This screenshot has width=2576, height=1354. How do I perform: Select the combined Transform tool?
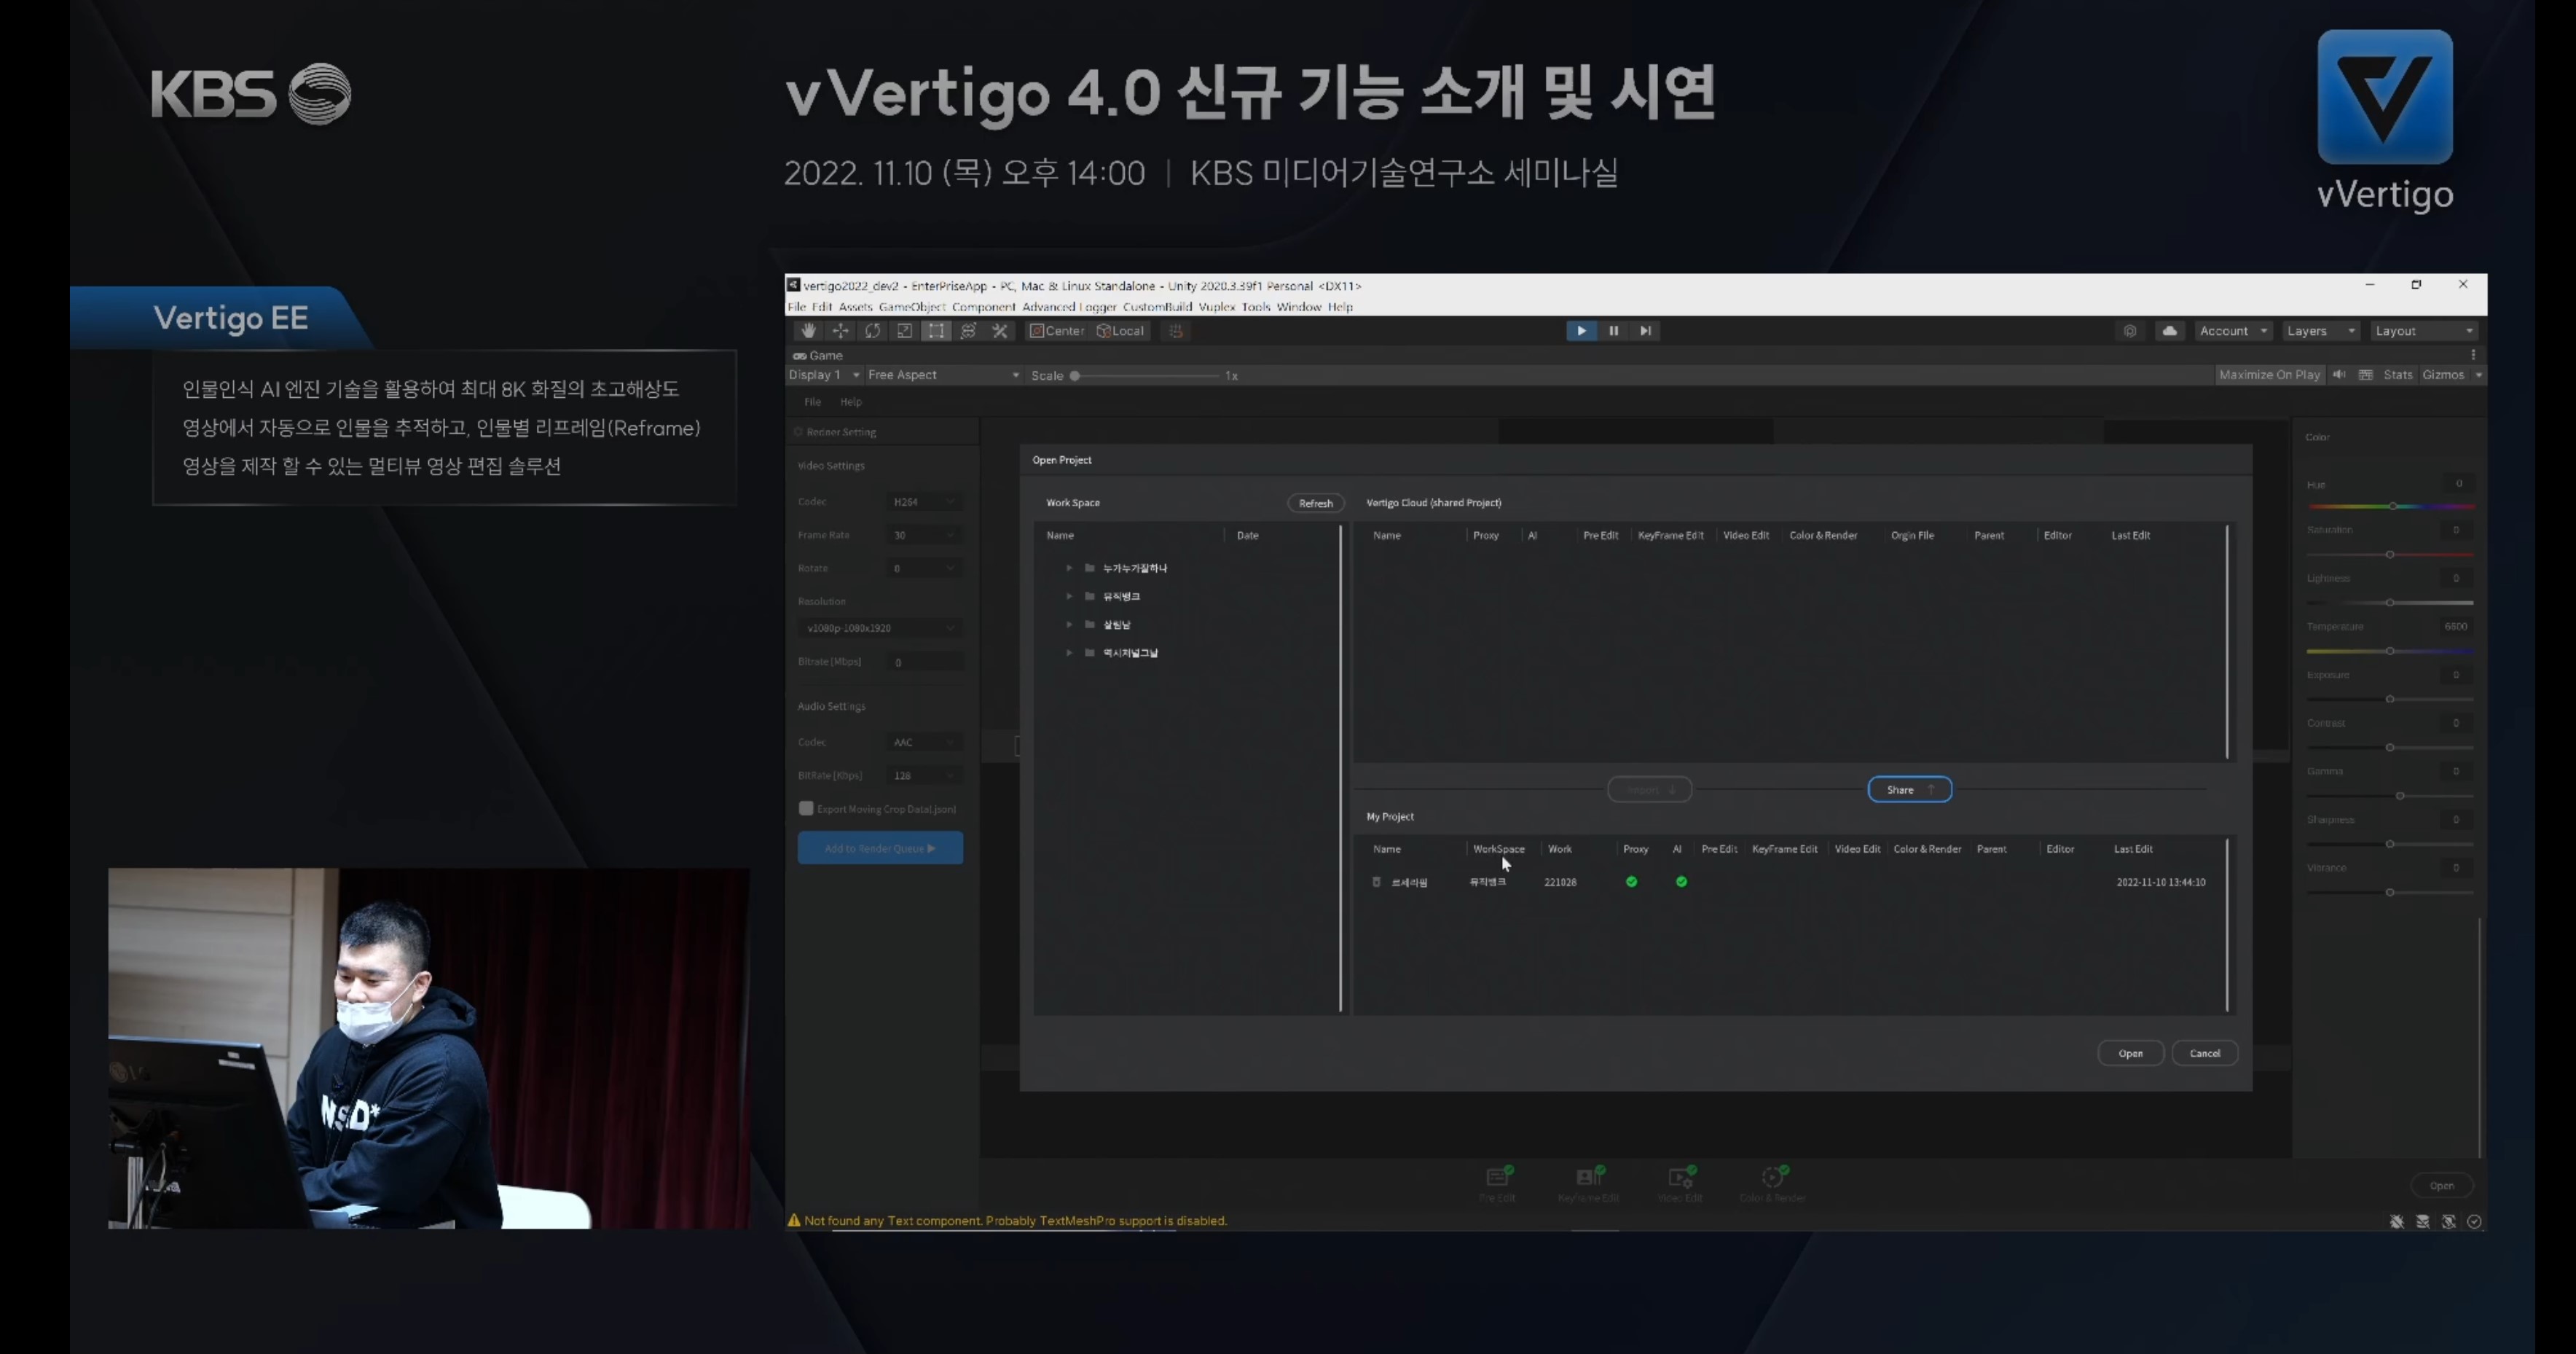pos(968,331)
